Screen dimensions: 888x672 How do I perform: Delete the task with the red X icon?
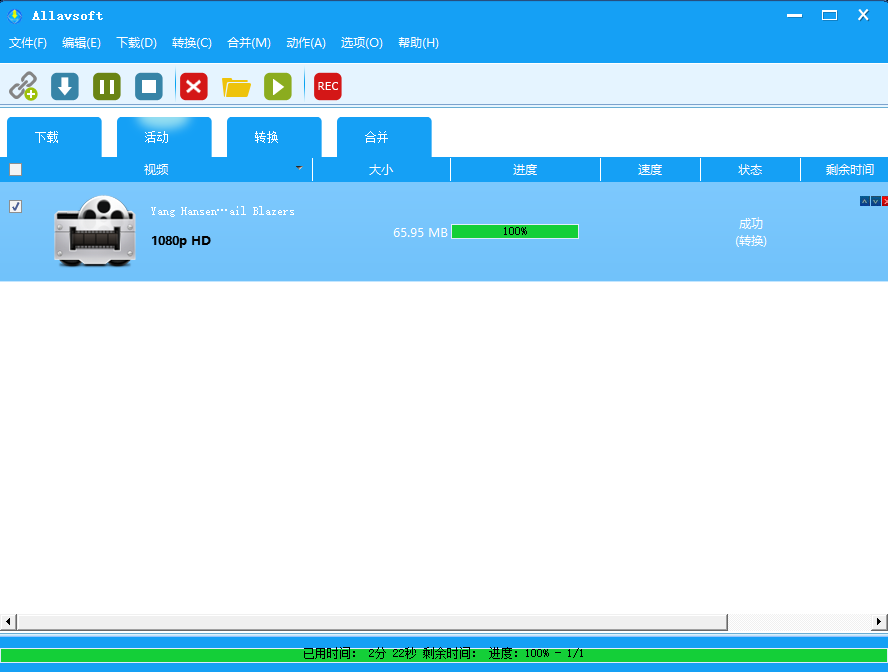coord(194,86)
